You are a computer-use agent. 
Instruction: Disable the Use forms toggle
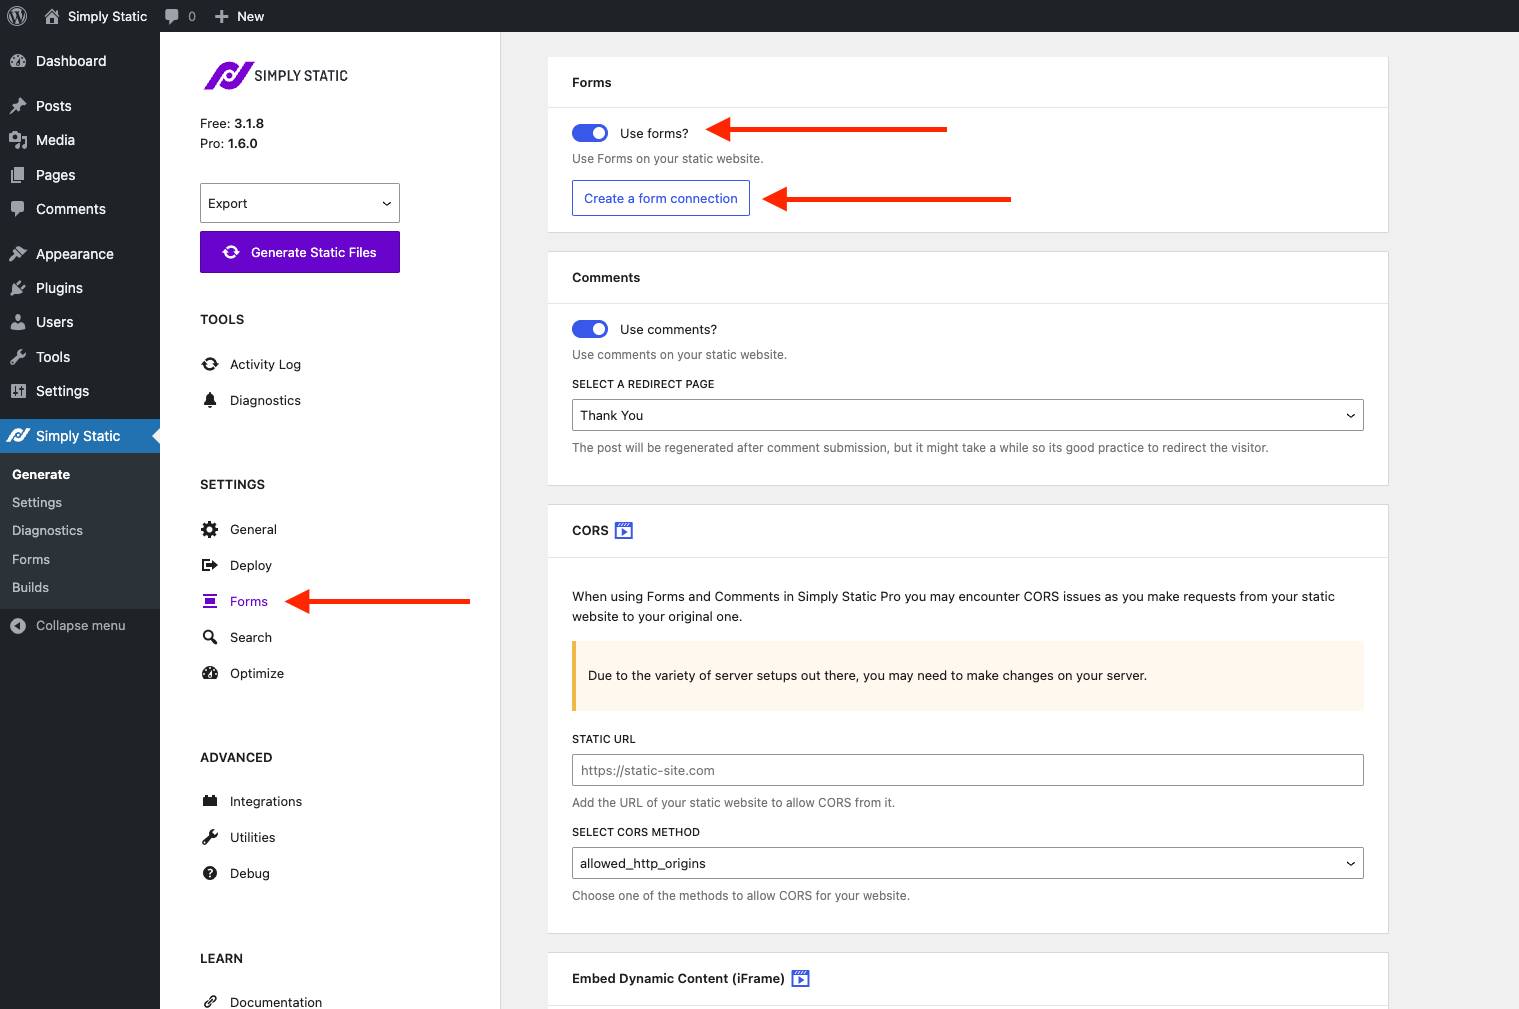click(590, 133)
